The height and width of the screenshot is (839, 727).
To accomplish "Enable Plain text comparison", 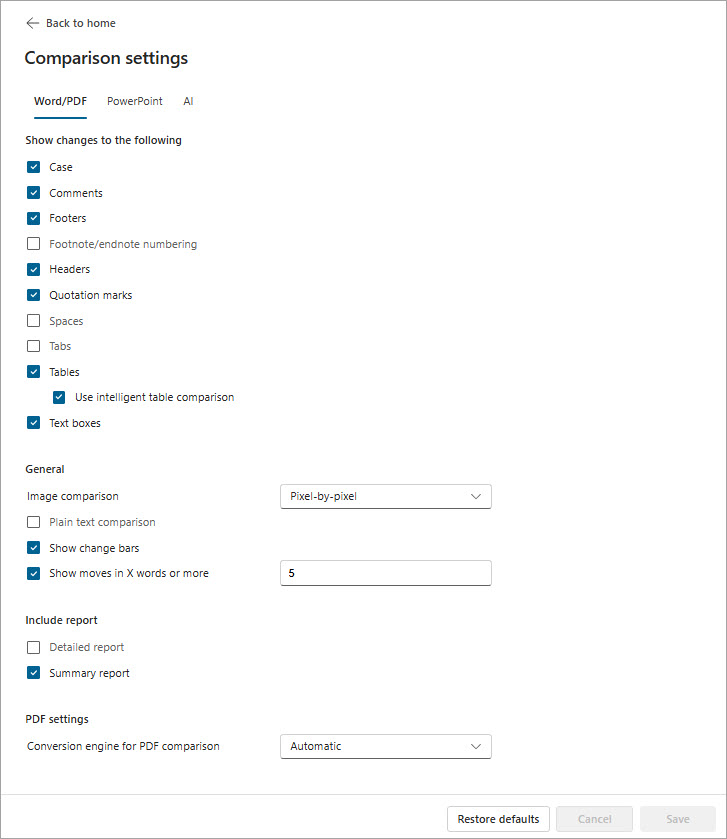I will coord(33,521).
